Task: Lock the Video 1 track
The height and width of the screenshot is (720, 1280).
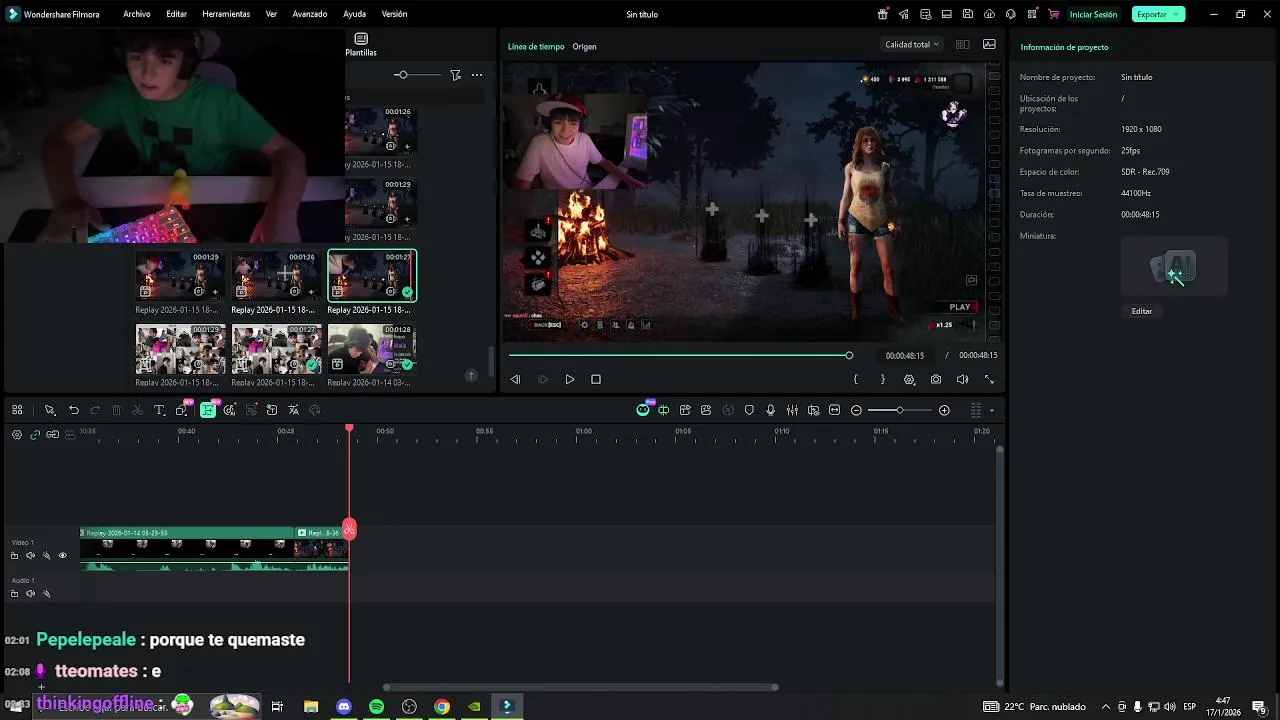Action: (x=14, y=556)
